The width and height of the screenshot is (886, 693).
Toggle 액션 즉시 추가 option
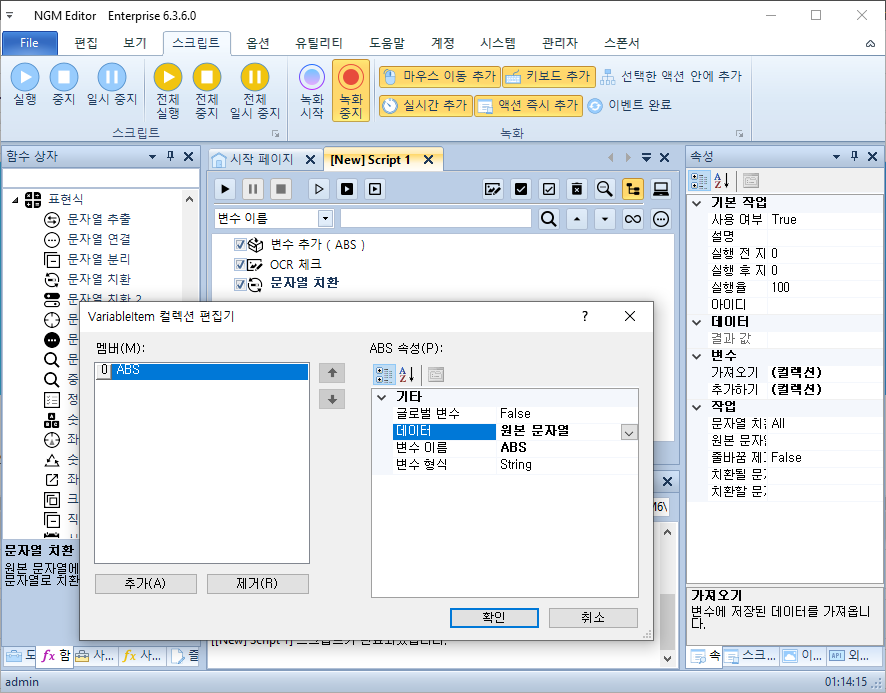(x=528, y=106)
